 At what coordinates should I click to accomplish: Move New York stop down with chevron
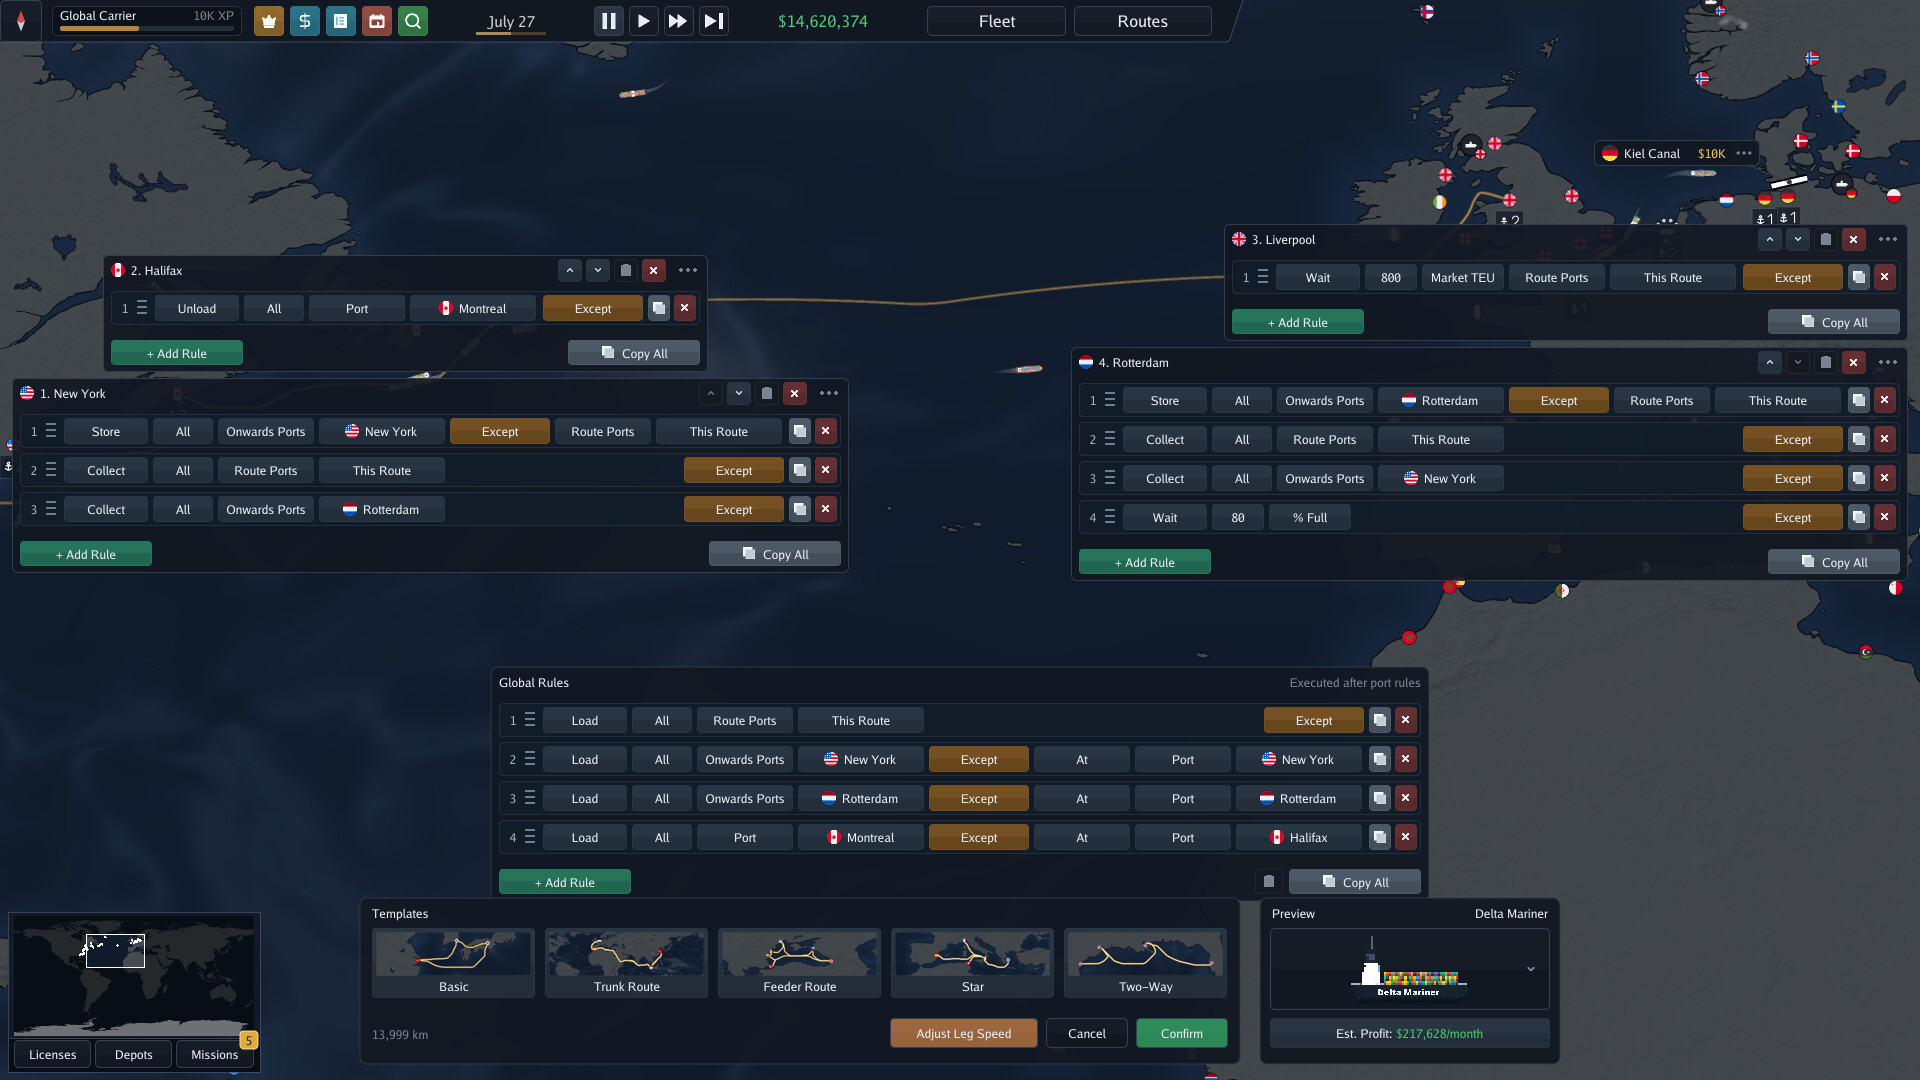click(739, 393)
